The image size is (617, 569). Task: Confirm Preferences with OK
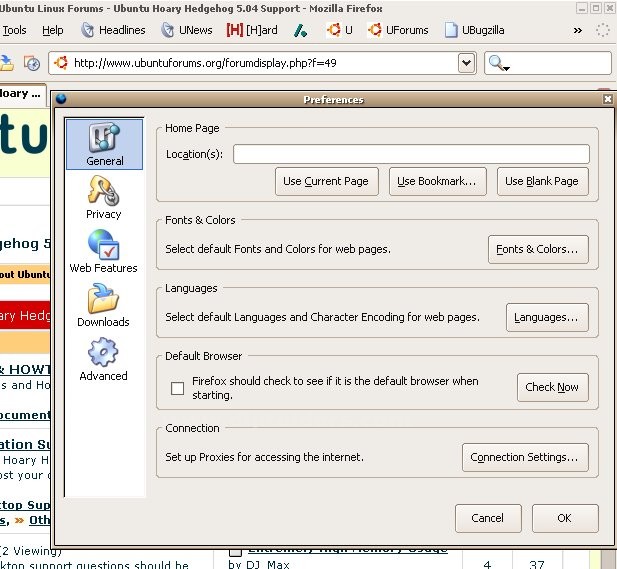coord(565,518)
